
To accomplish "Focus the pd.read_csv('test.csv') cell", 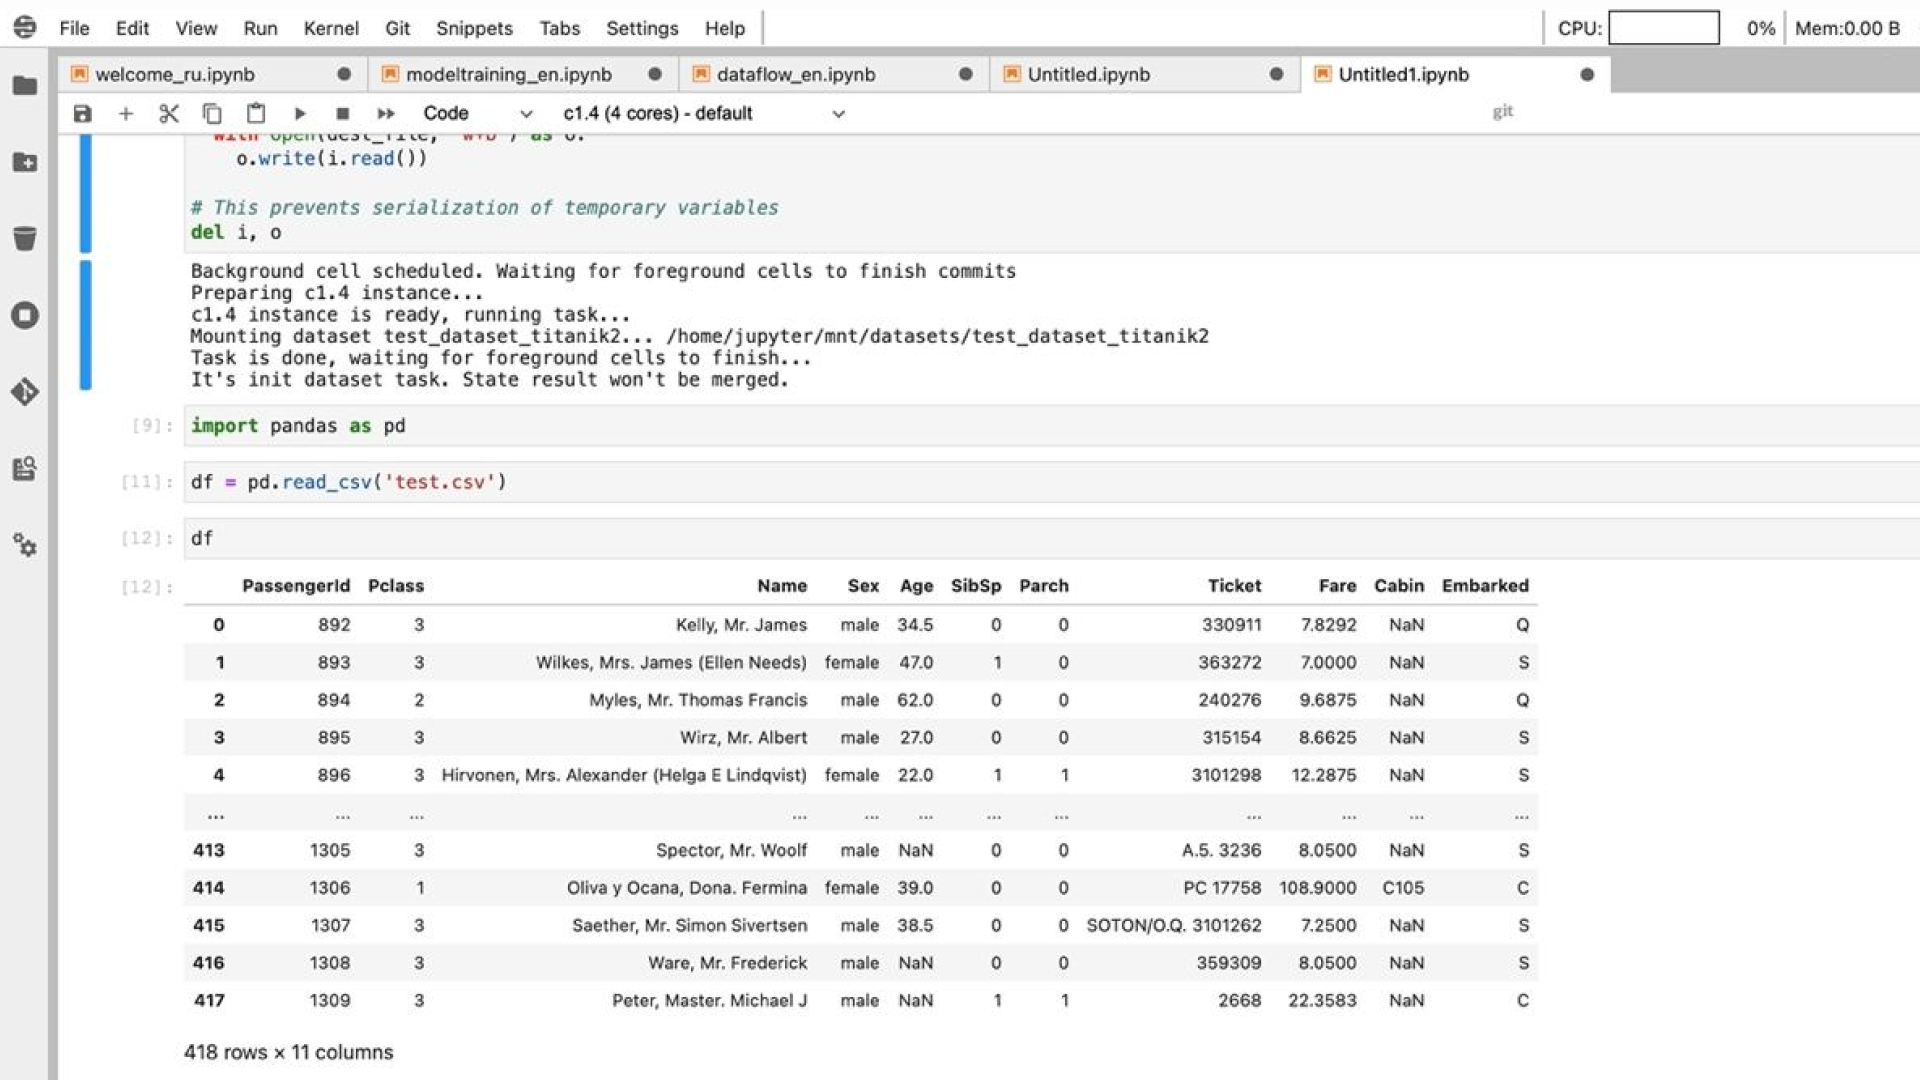I will [x=1050, y=482].
